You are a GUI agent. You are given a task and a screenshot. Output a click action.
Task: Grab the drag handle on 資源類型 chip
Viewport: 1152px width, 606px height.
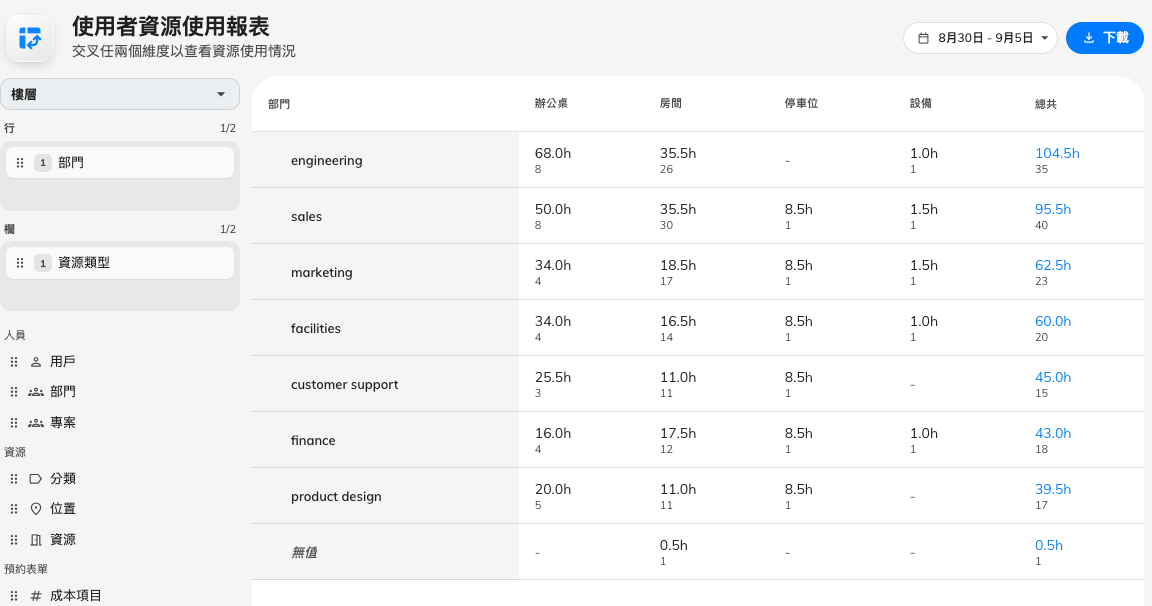20,263
